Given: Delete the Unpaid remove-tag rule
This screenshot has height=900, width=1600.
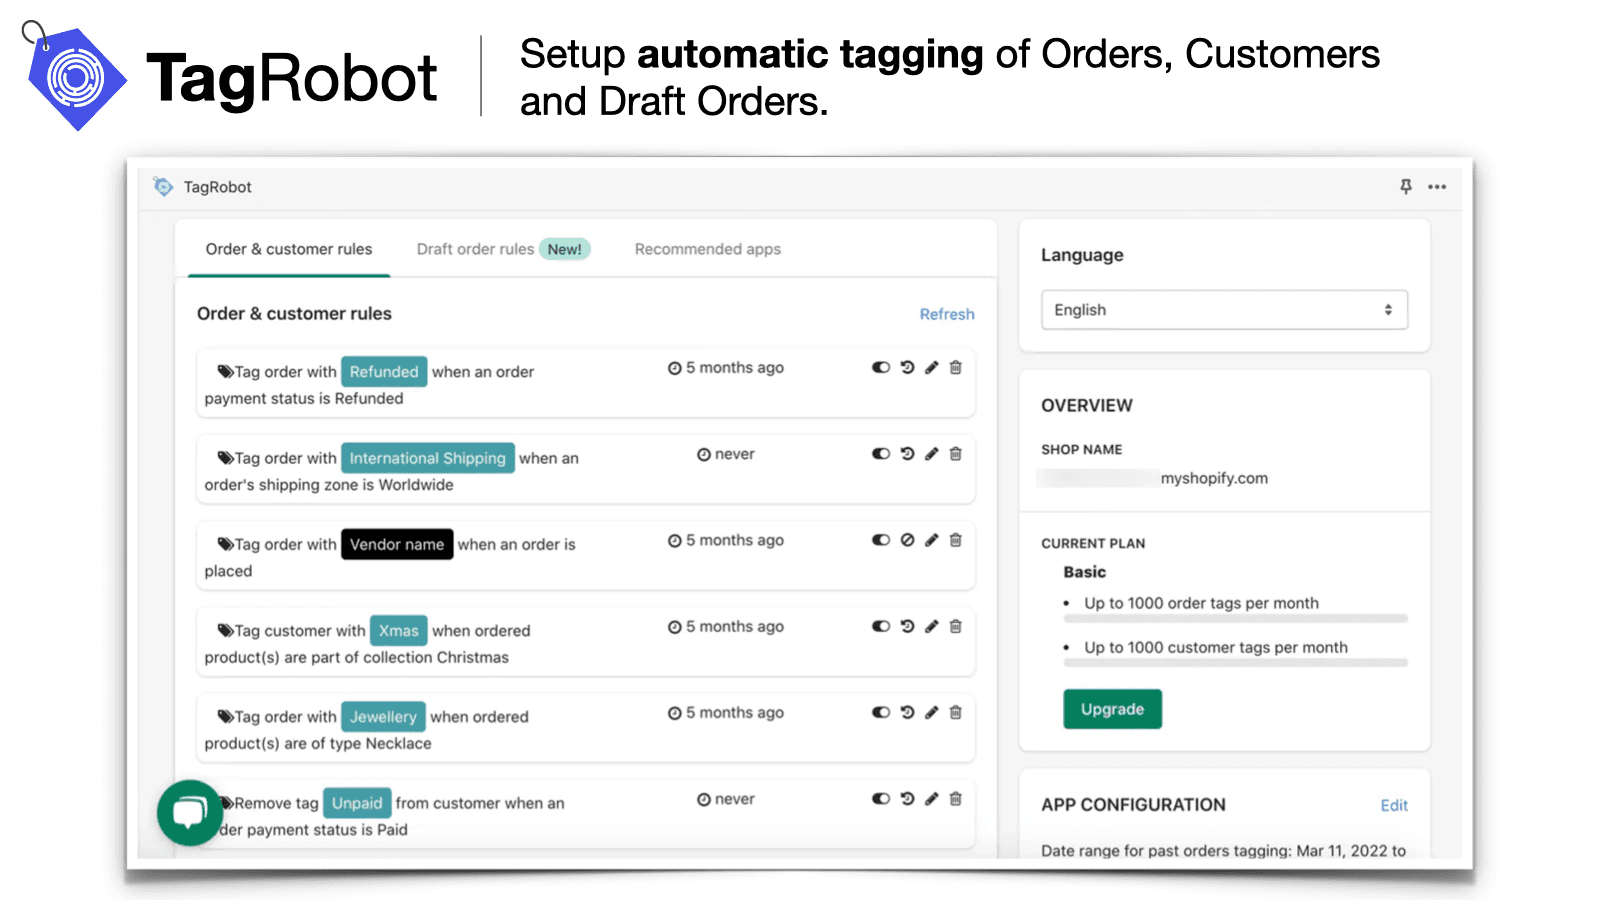Looking at the screenshot, I should point(955,799).
